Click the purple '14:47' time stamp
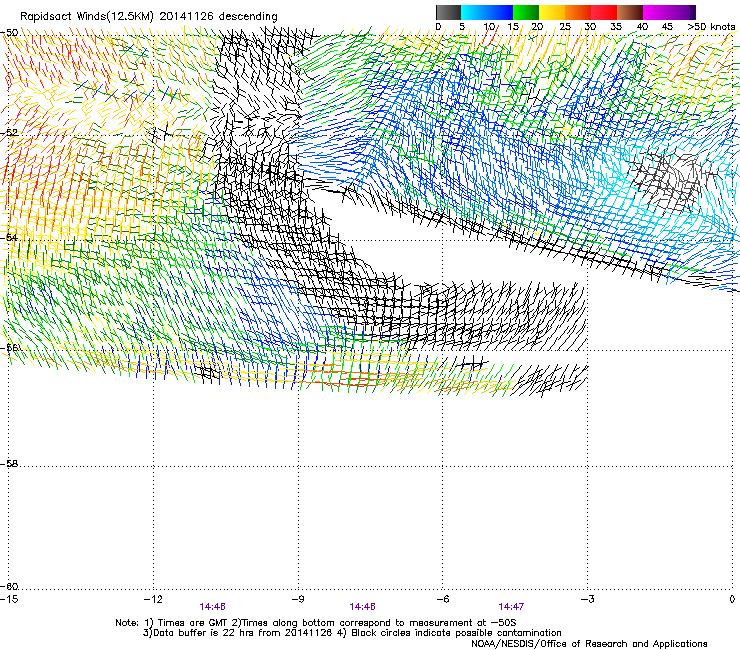 pyautogui.click(x=511, y=607)
